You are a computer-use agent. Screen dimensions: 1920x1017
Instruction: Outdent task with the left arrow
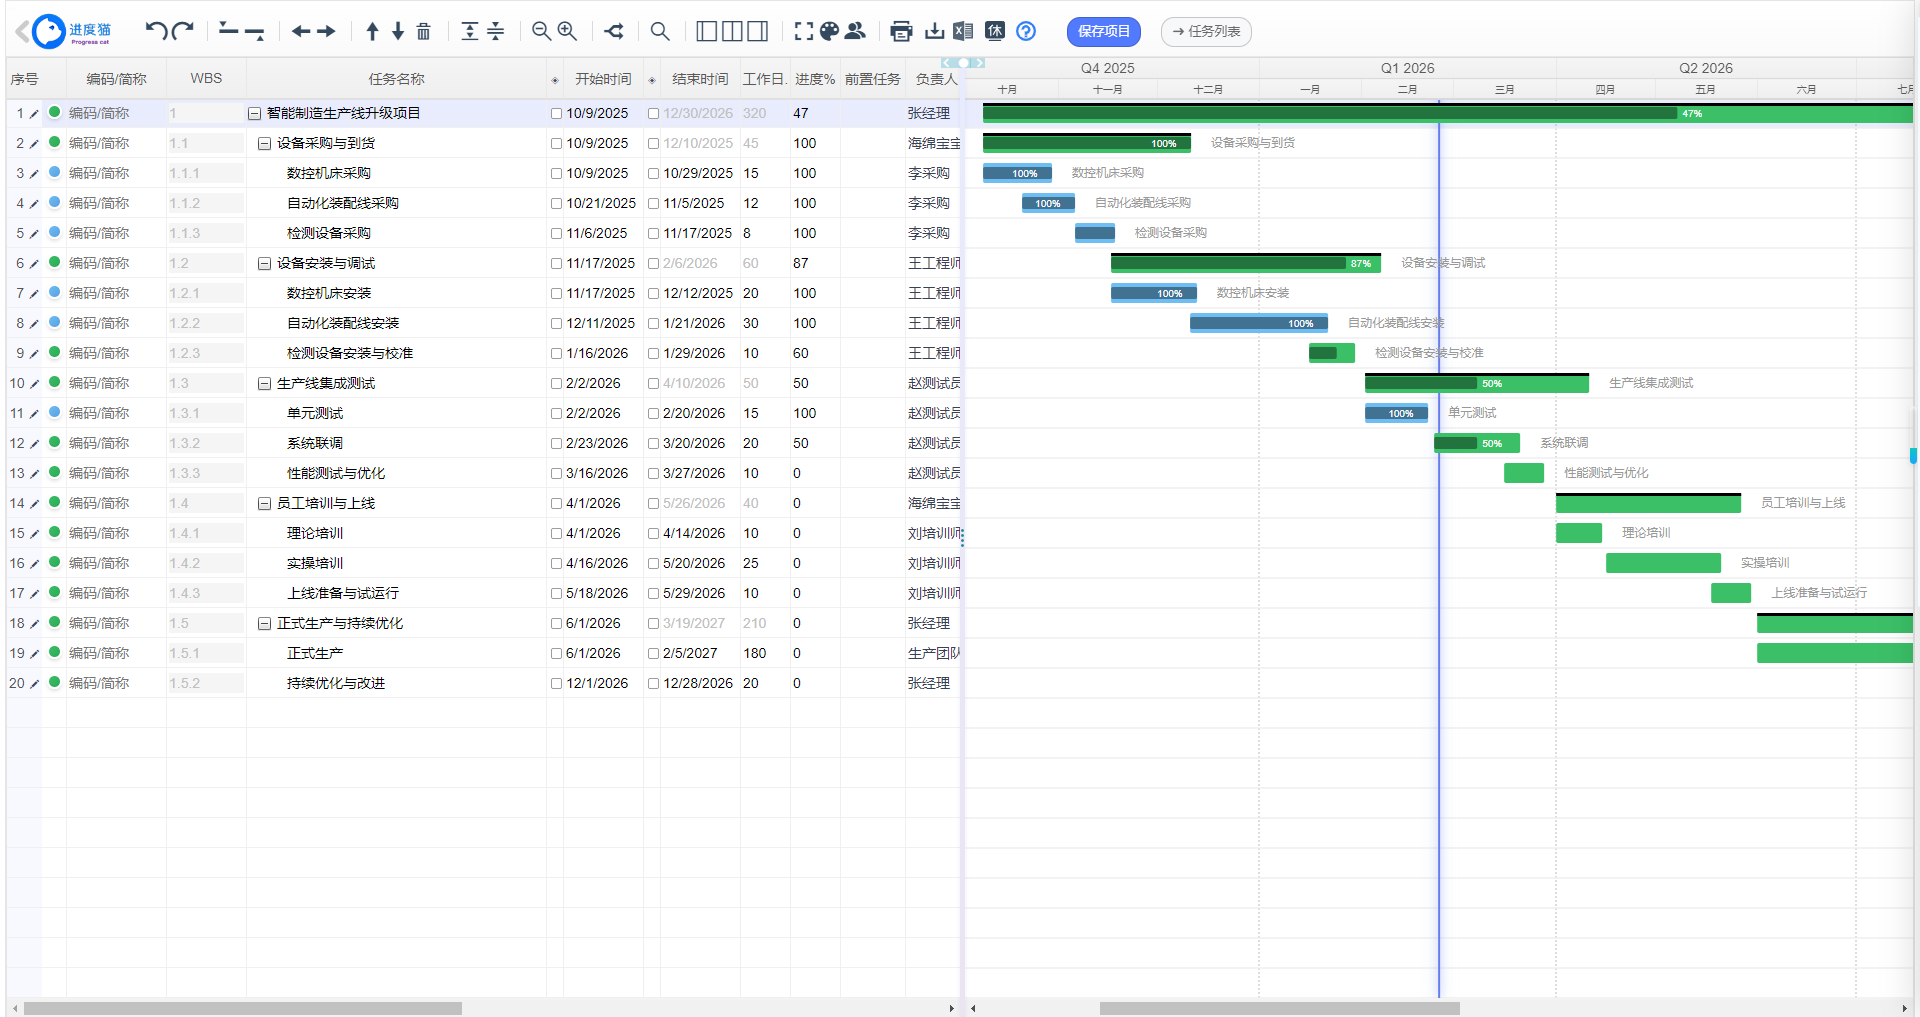[x=301, y=31]
